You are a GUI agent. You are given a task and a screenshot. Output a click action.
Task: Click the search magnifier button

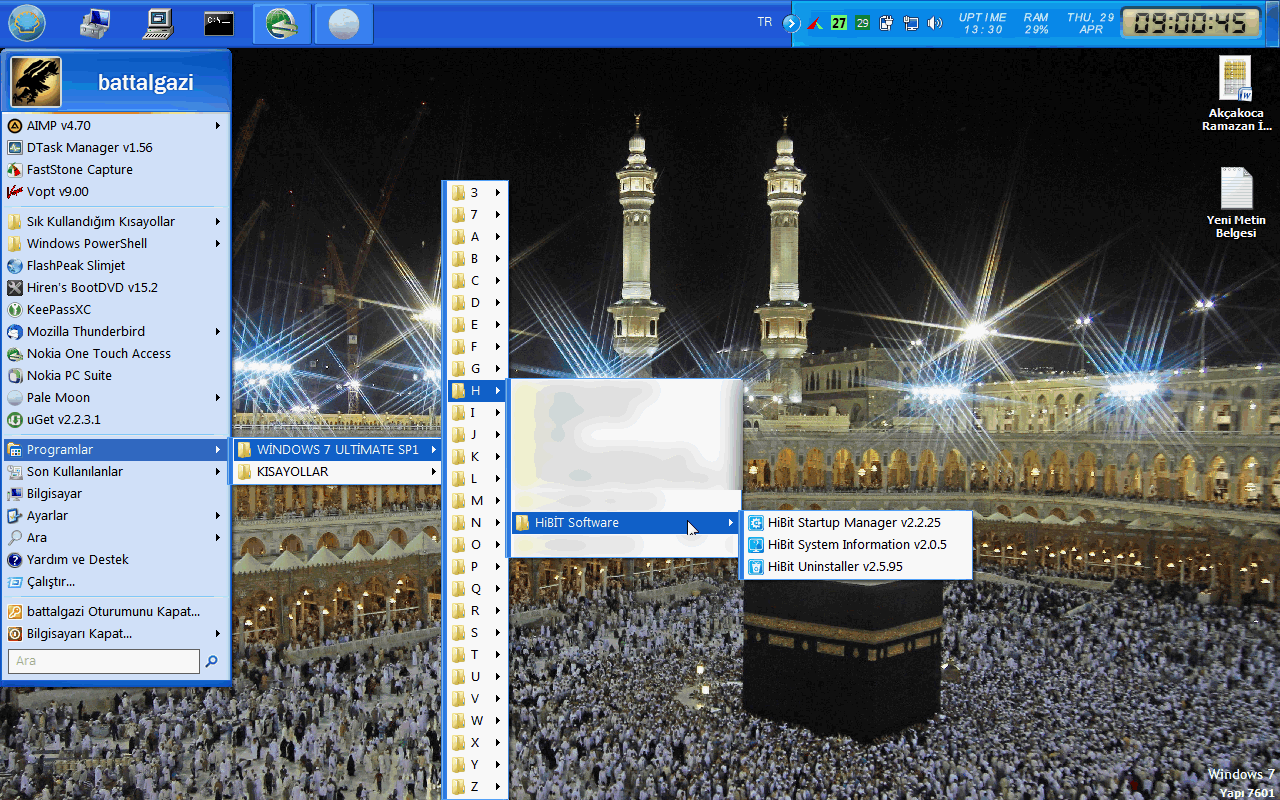[211, 661]
